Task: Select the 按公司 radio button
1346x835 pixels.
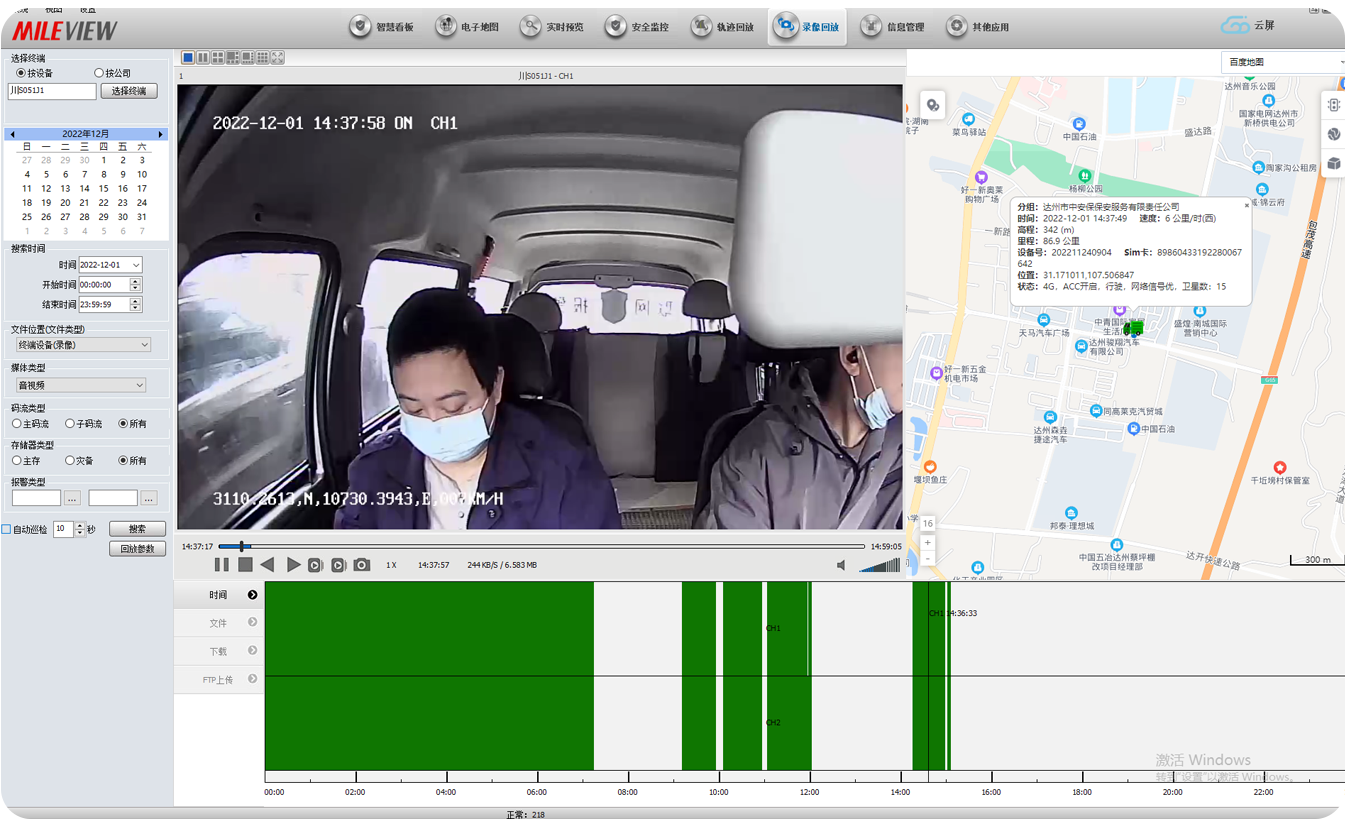Action: (99, 73)
